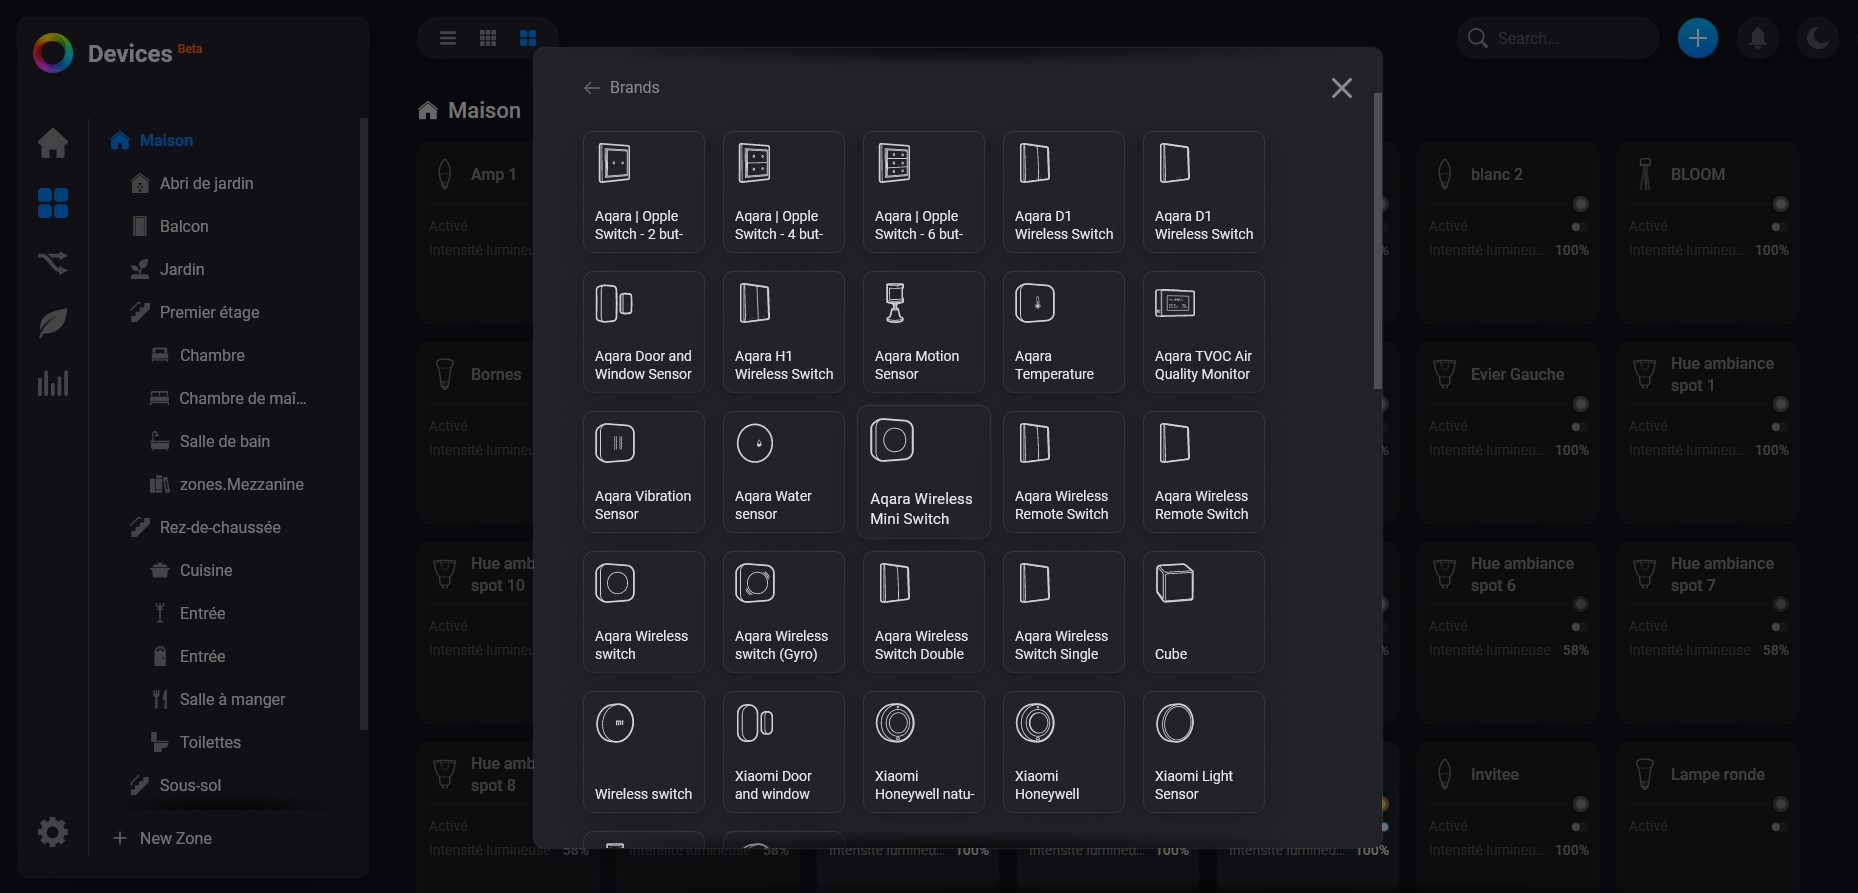This screenshot has width=1858, height=893.
Task: Toggle the night mode moon icon
Action: coord(1817,38)
